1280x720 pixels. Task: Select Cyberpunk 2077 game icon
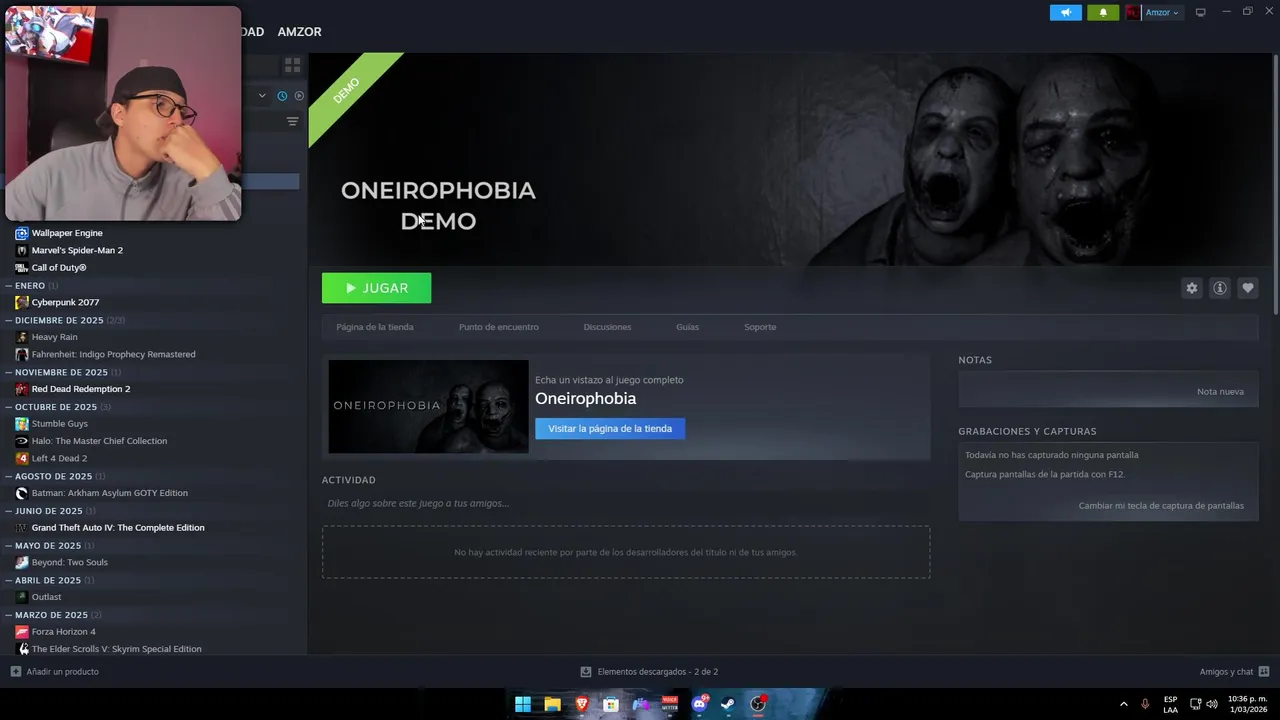pyautogui.click(x=21, y=302)
